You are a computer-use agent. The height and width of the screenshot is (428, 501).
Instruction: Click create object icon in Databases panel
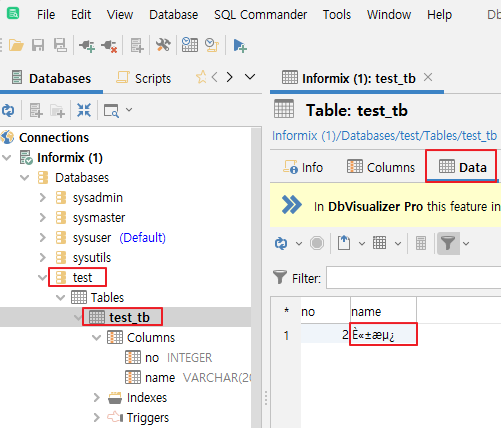36,110
